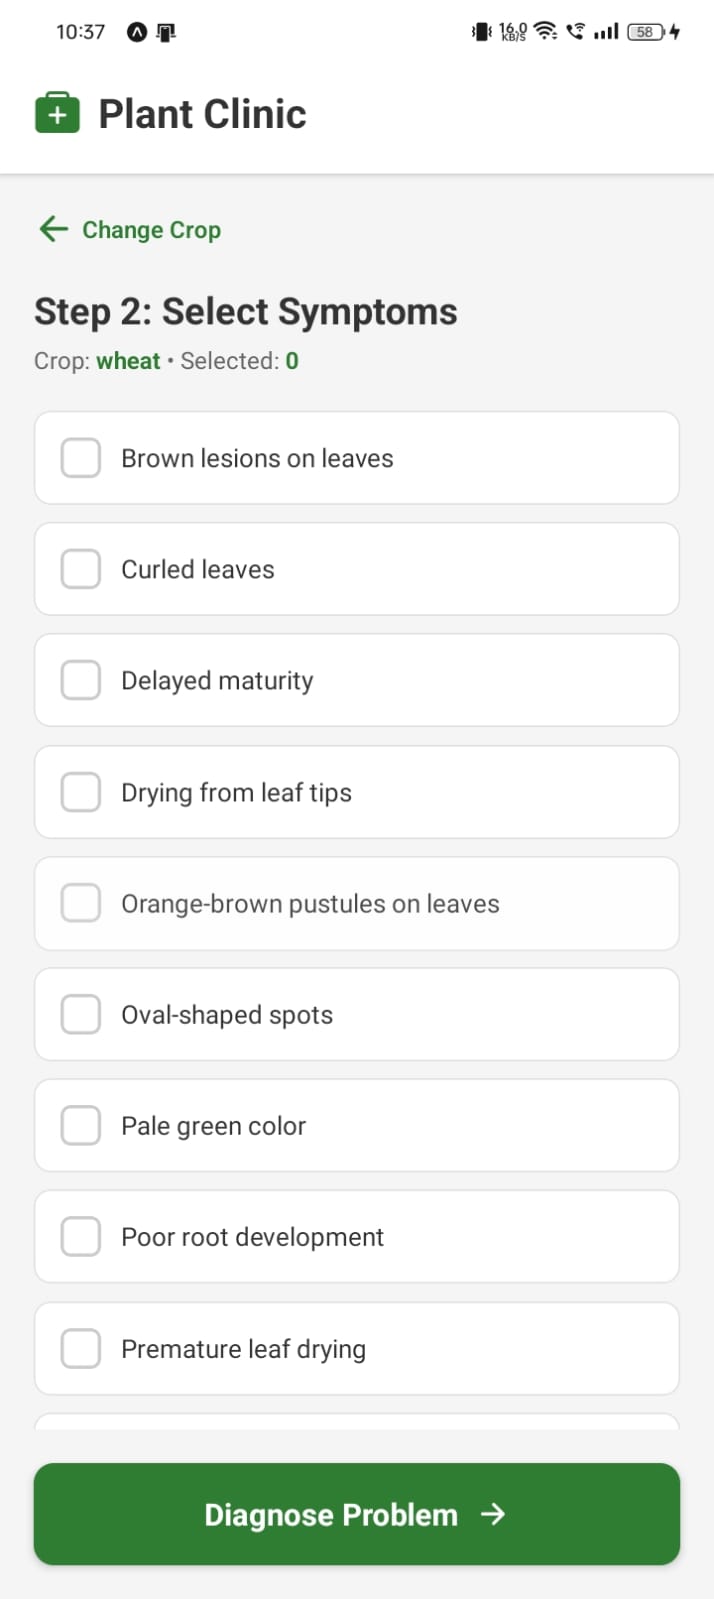The width and height of the screenshot is (714, 1599).
Task: Click the Plant Clinic medical kit logo
Action: (57, 114)
